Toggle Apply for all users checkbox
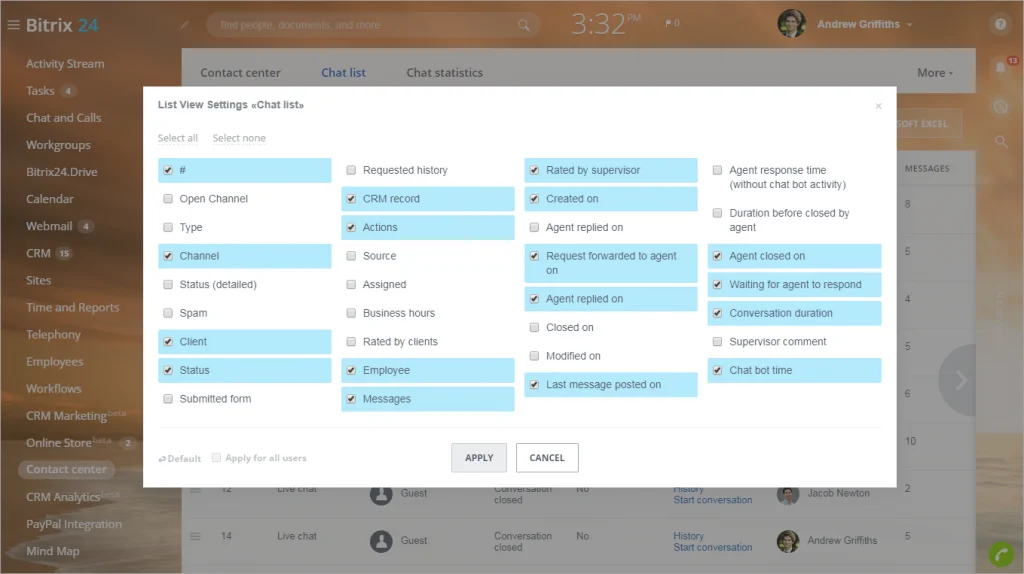 216,458
